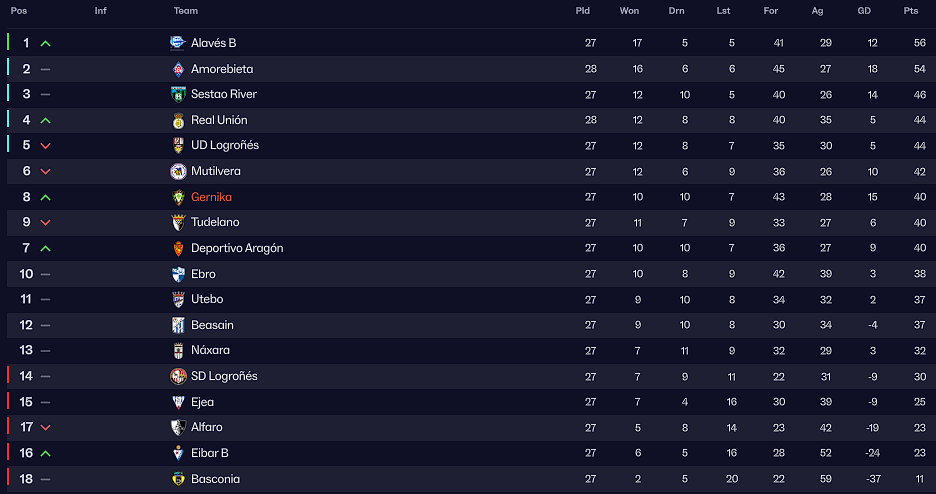Click the Deportivo Aragón crest
Viewport: 936px width, 494px height.
pyautogui.click(x=178, y=248)
